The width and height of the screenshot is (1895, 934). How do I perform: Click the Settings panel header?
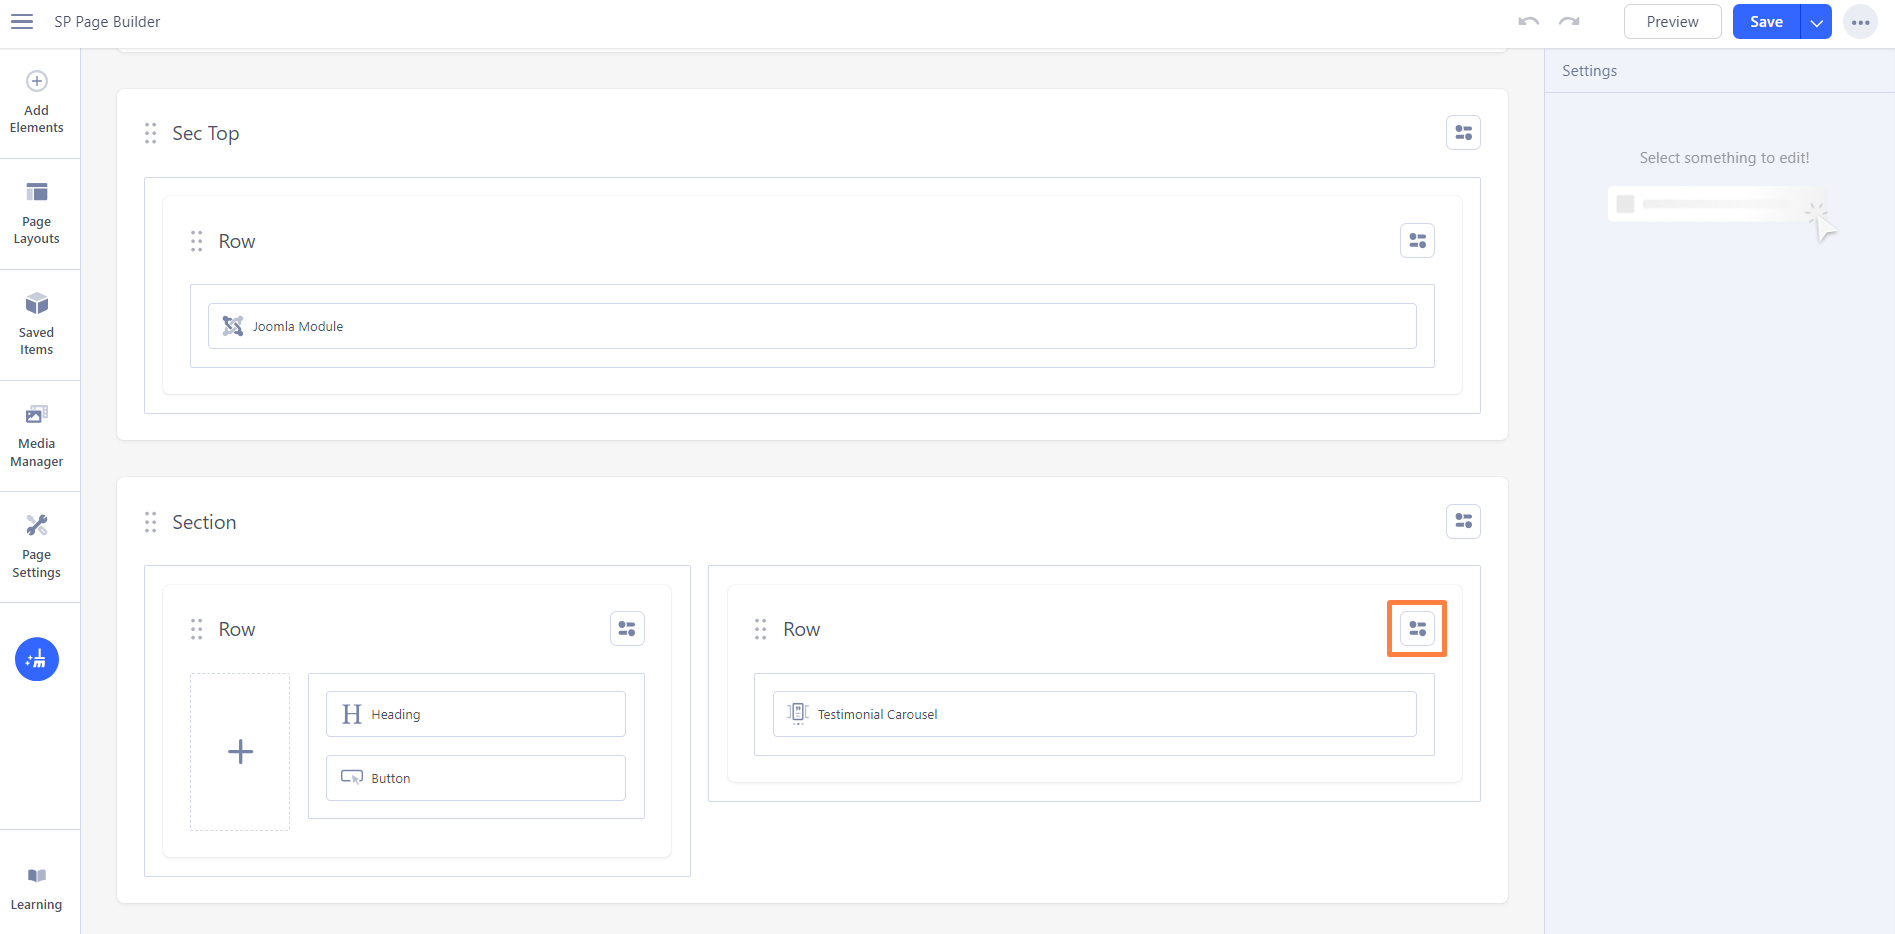click(x=1589, y=71)
